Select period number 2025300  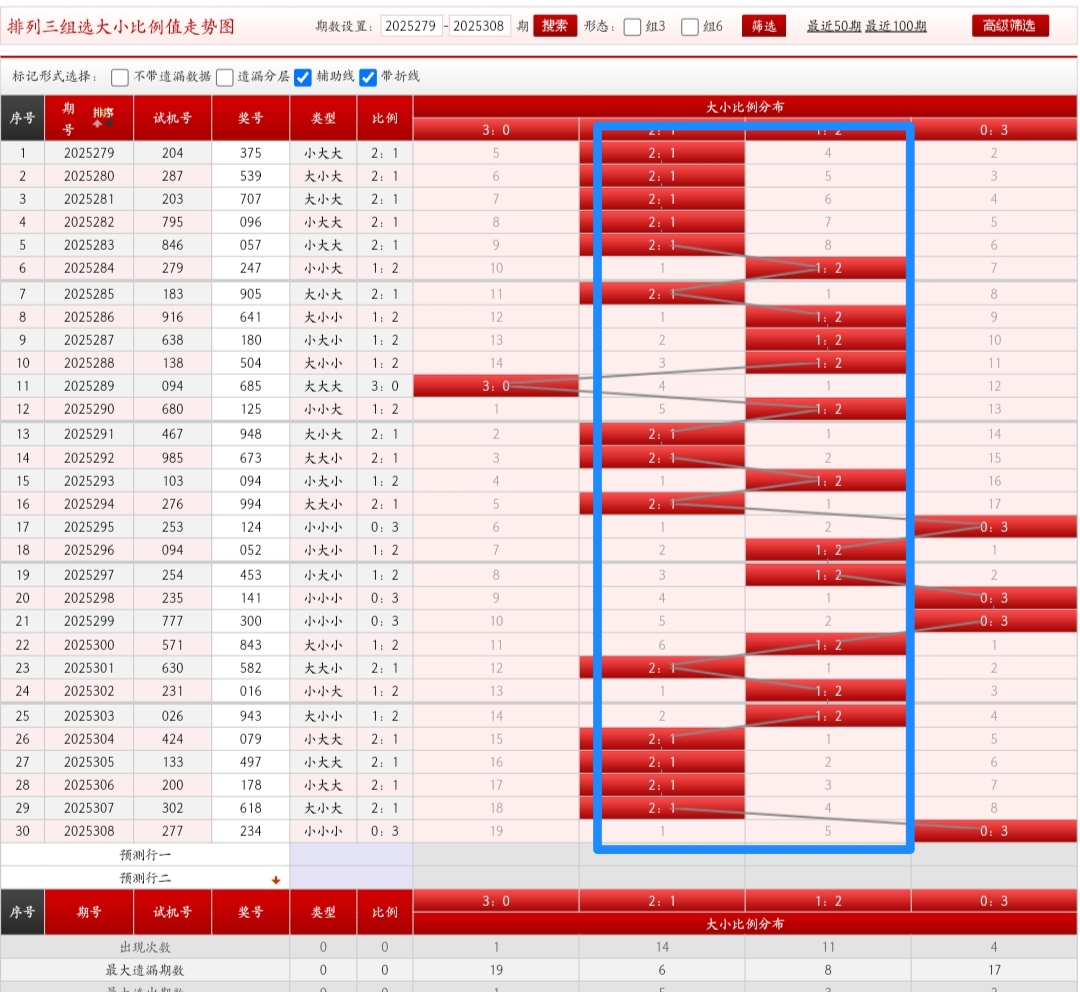(89, 645)
